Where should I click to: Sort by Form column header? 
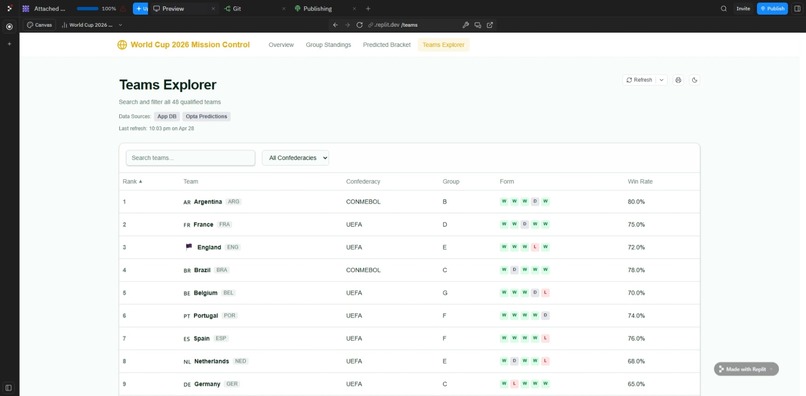click(x=507, y=182)
